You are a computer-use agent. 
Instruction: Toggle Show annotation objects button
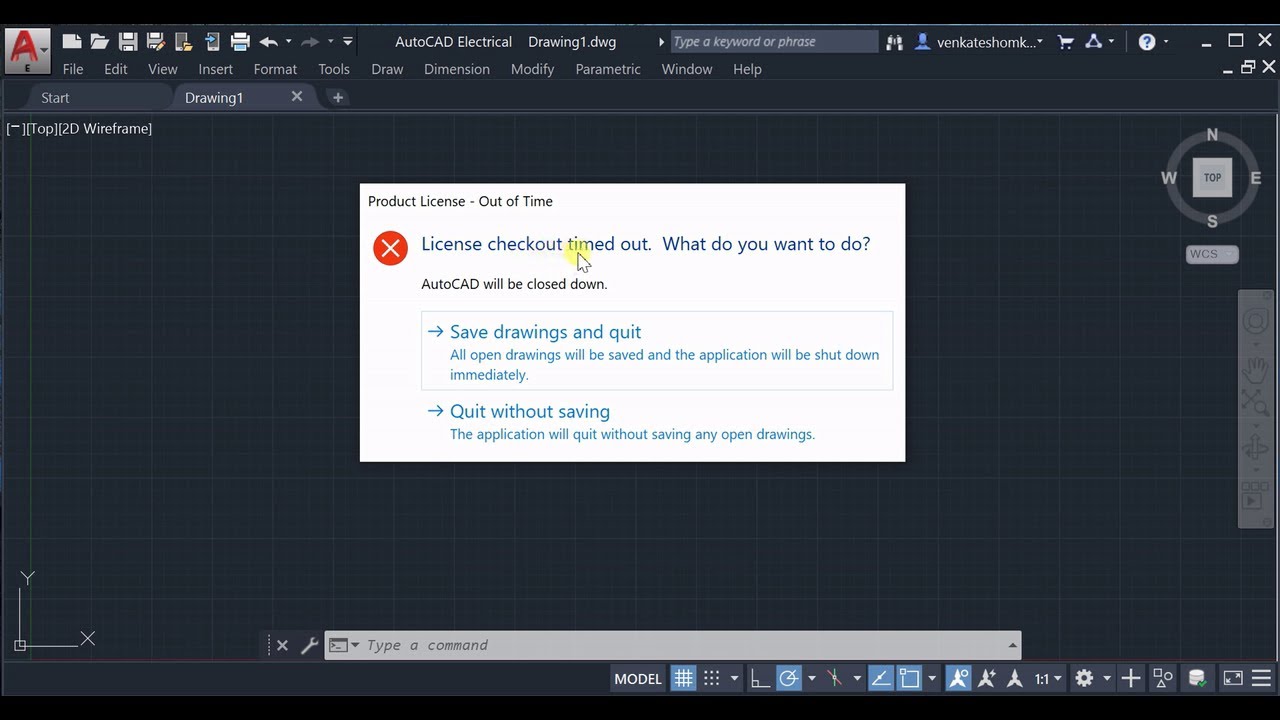pyautogui.click(x=958, y=679)
